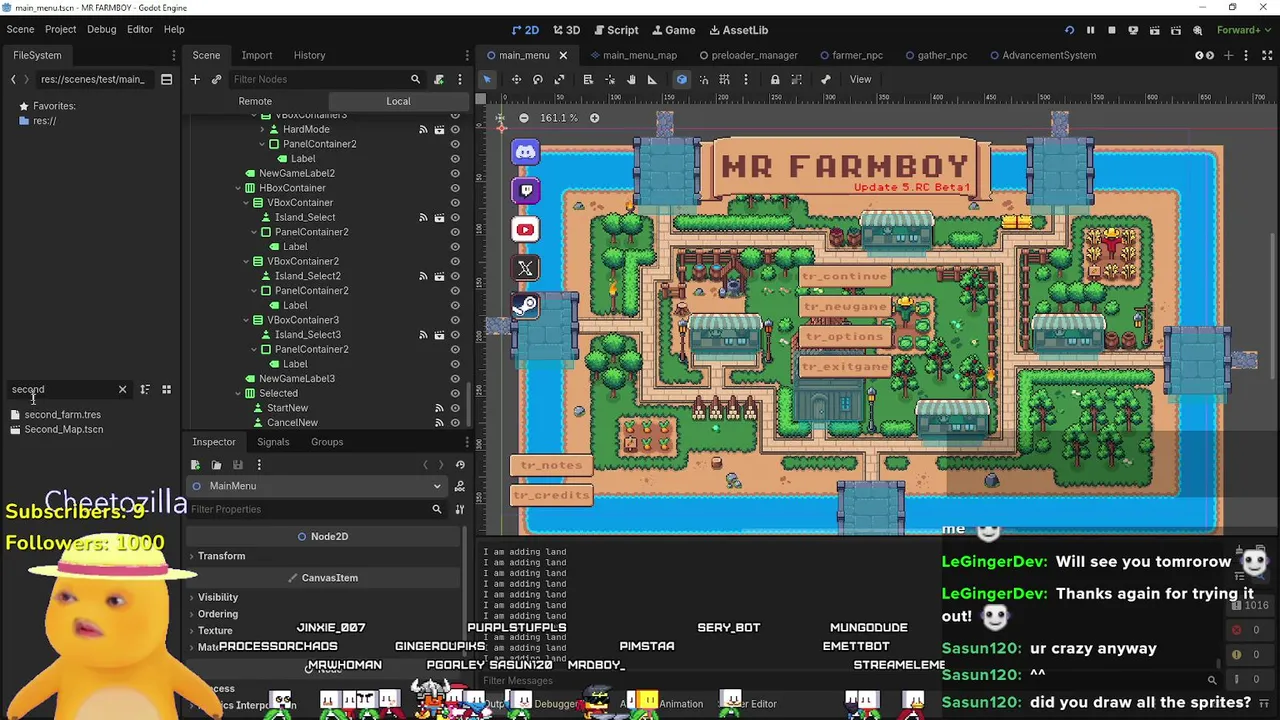Switch to the 2D workspace
Image resolution: width=1280 pixels, height=720 pixels.
525,30
